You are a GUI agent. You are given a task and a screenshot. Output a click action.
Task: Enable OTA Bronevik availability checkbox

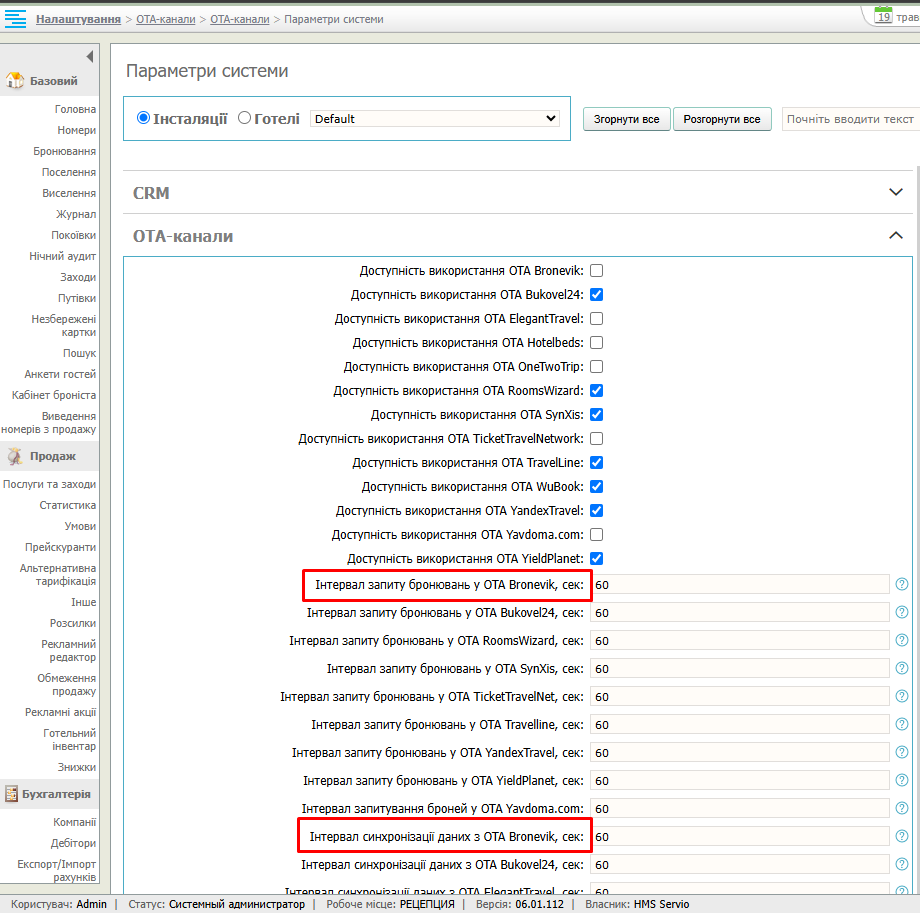[597, 271]
